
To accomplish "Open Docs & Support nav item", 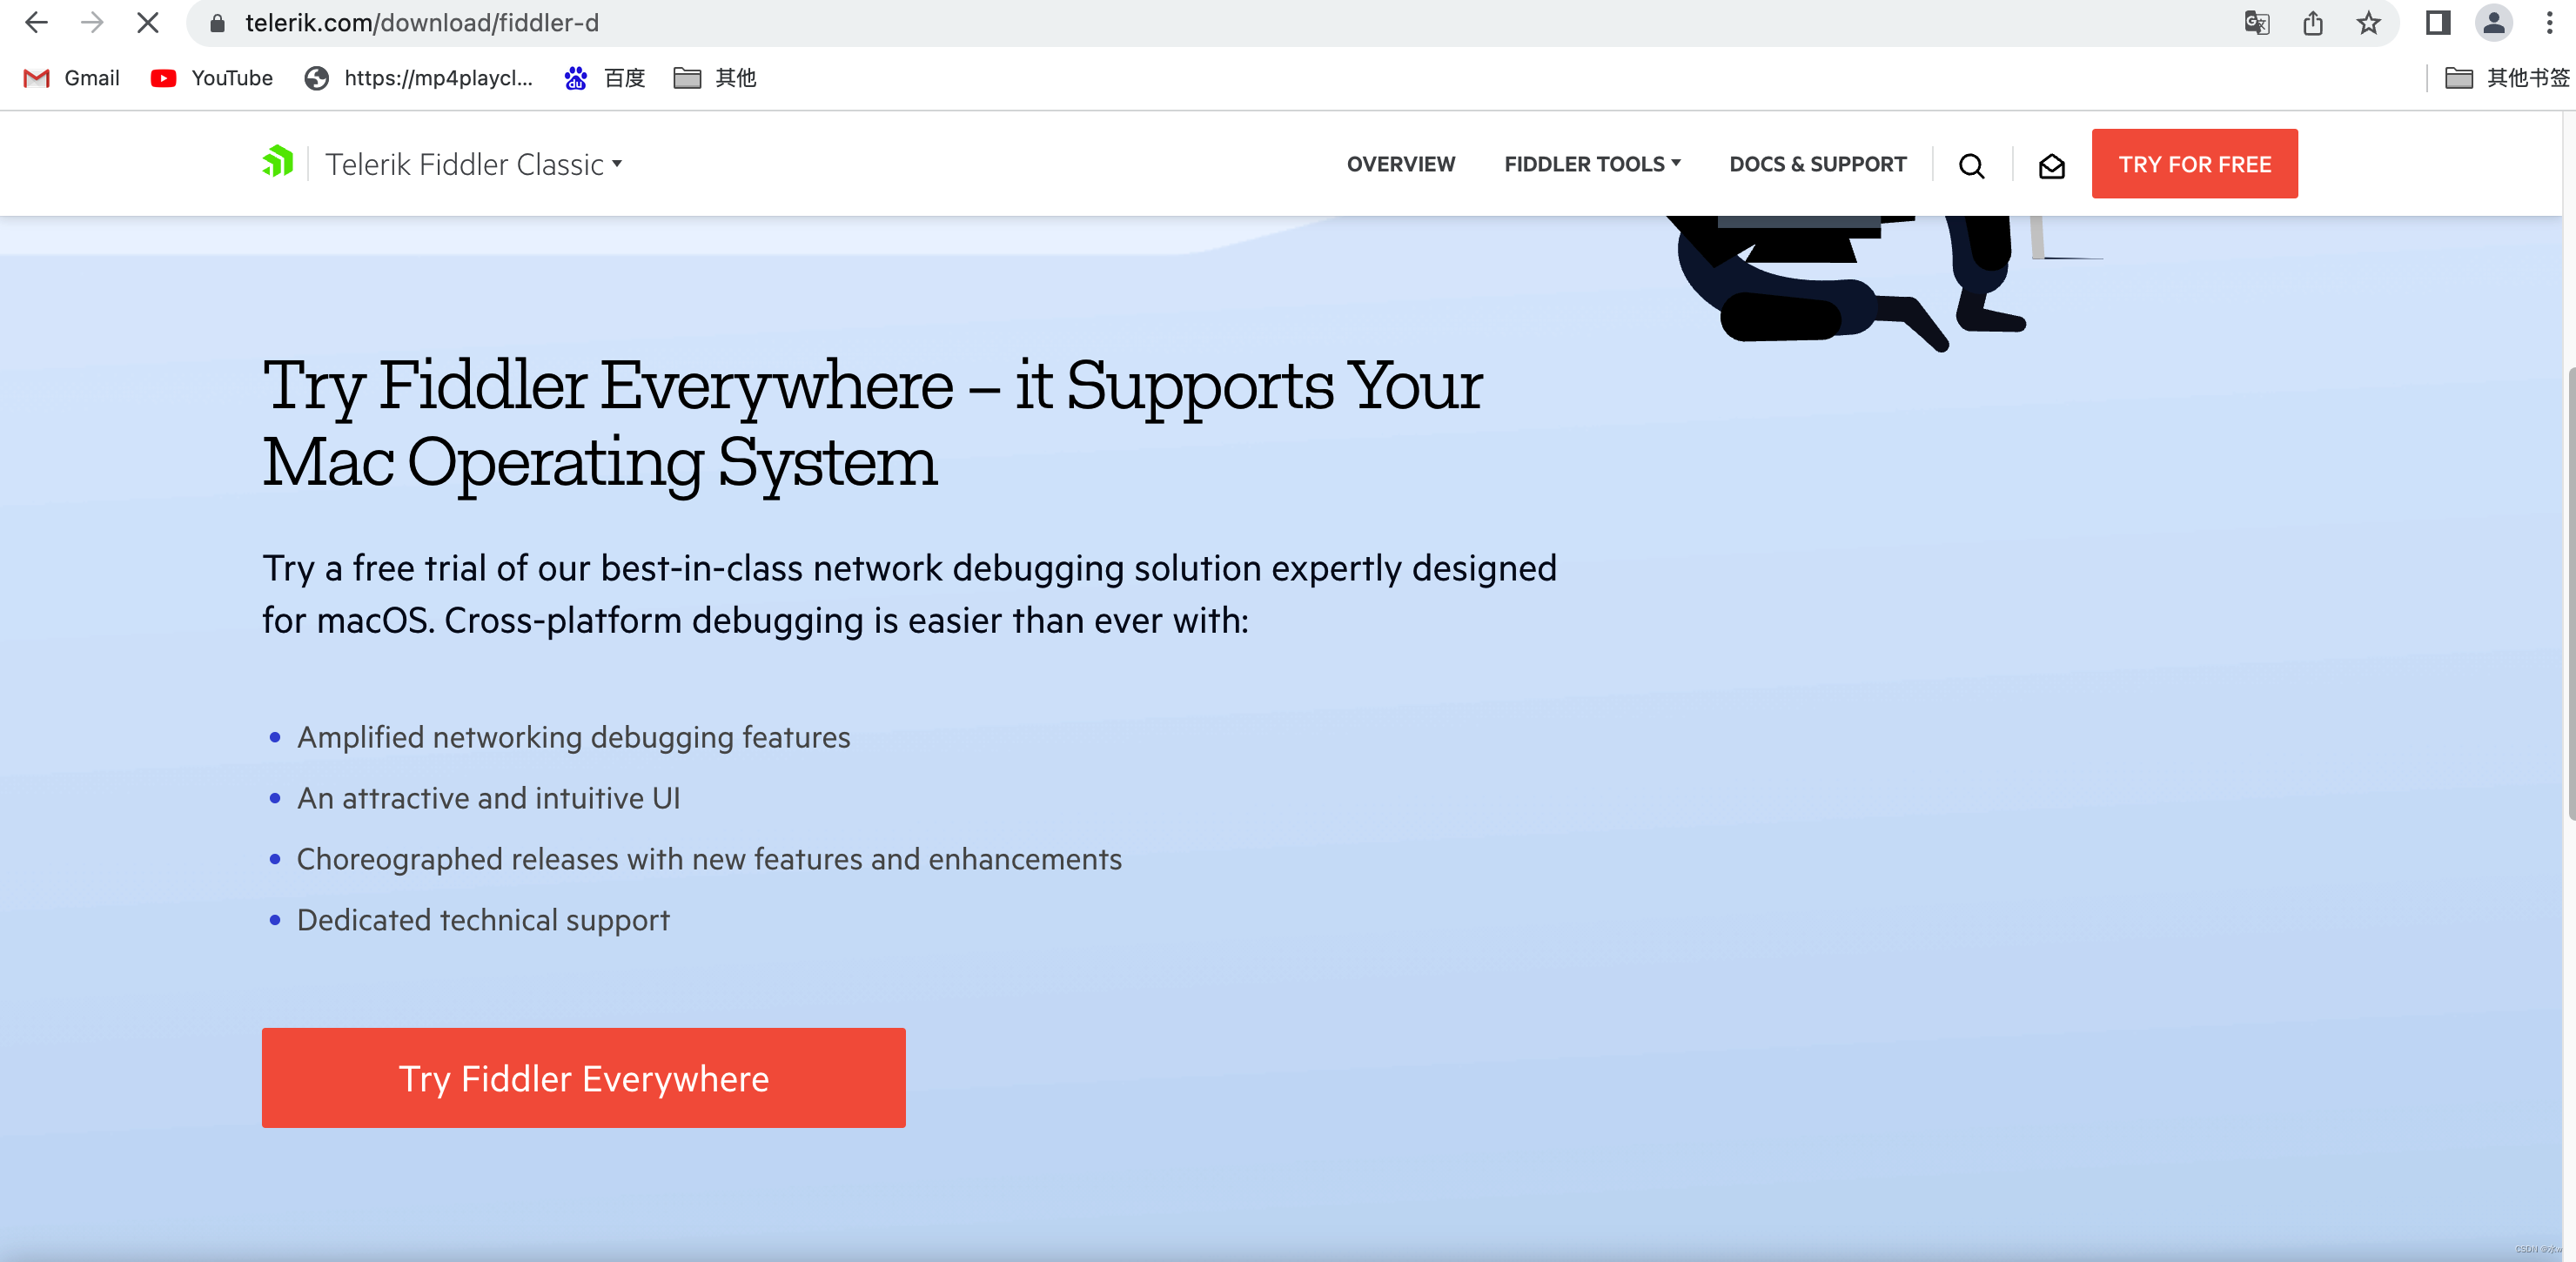I will 1817,164.
